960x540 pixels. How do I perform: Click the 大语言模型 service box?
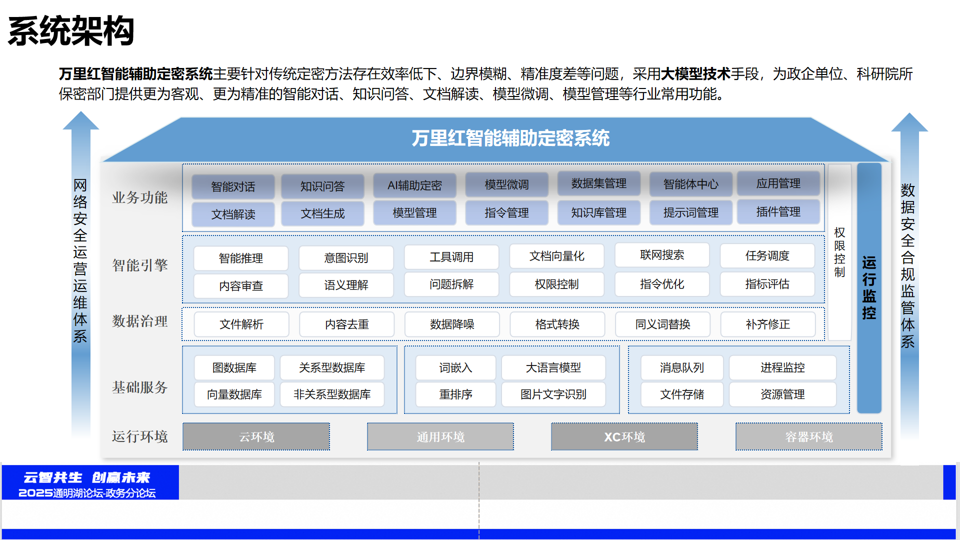coord(553,368)
